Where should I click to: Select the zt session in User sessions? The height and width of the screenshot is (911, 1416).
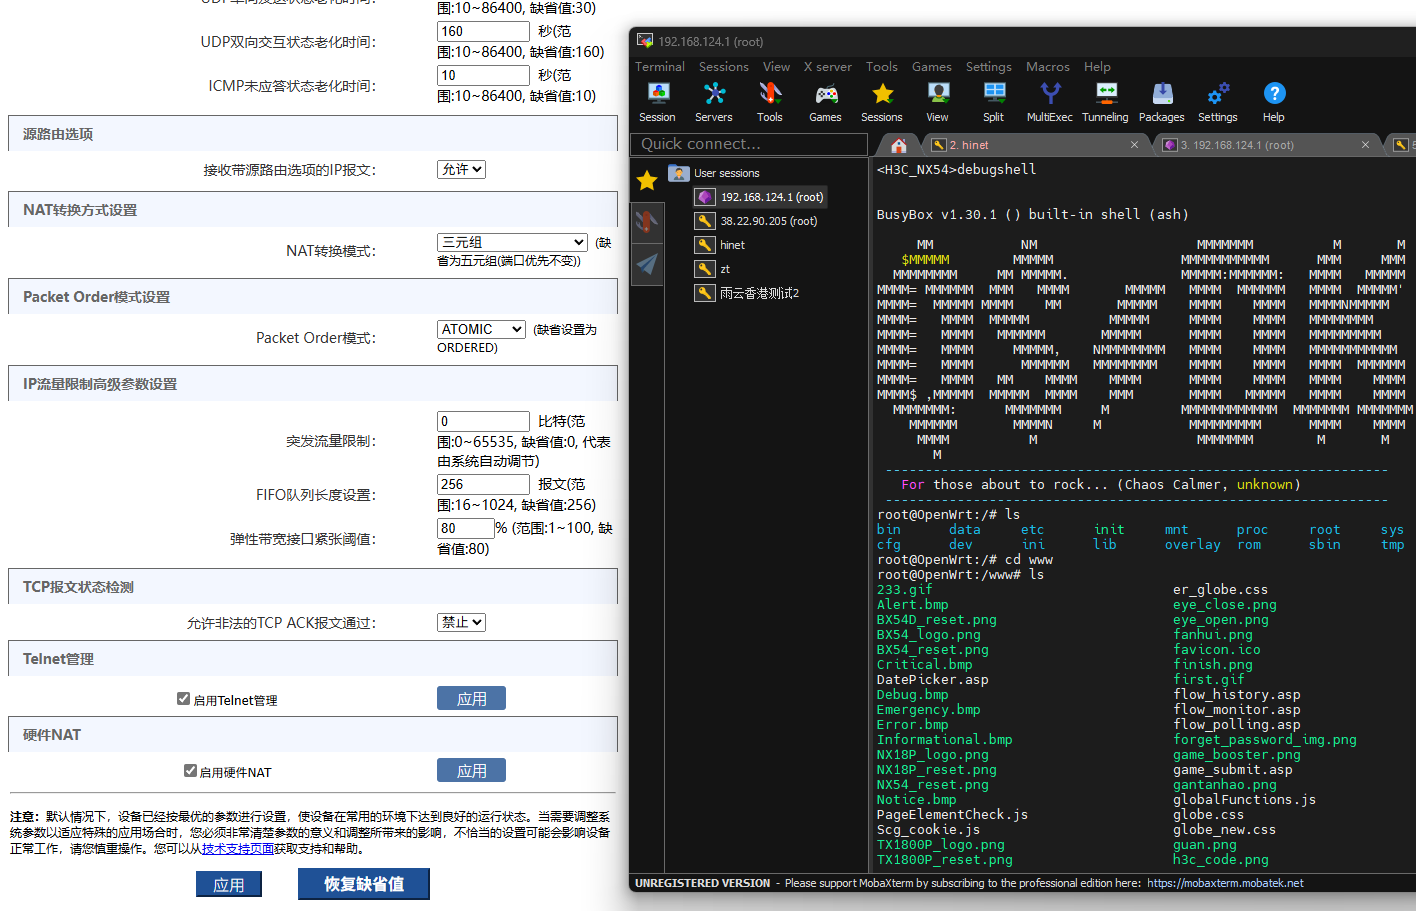click(725, 269)
